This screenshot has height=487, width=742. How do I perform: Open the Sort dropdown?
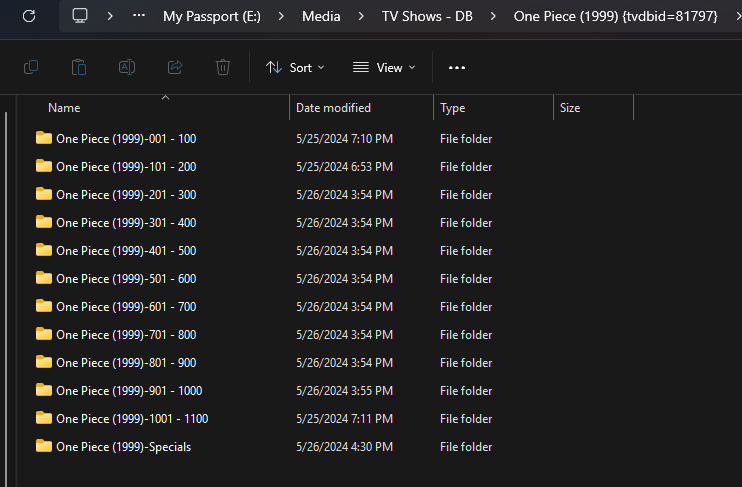[x=295, y=67]
